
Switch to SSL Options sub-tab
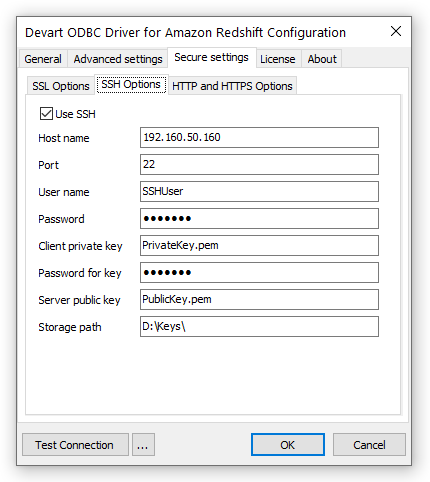point(61,86)
